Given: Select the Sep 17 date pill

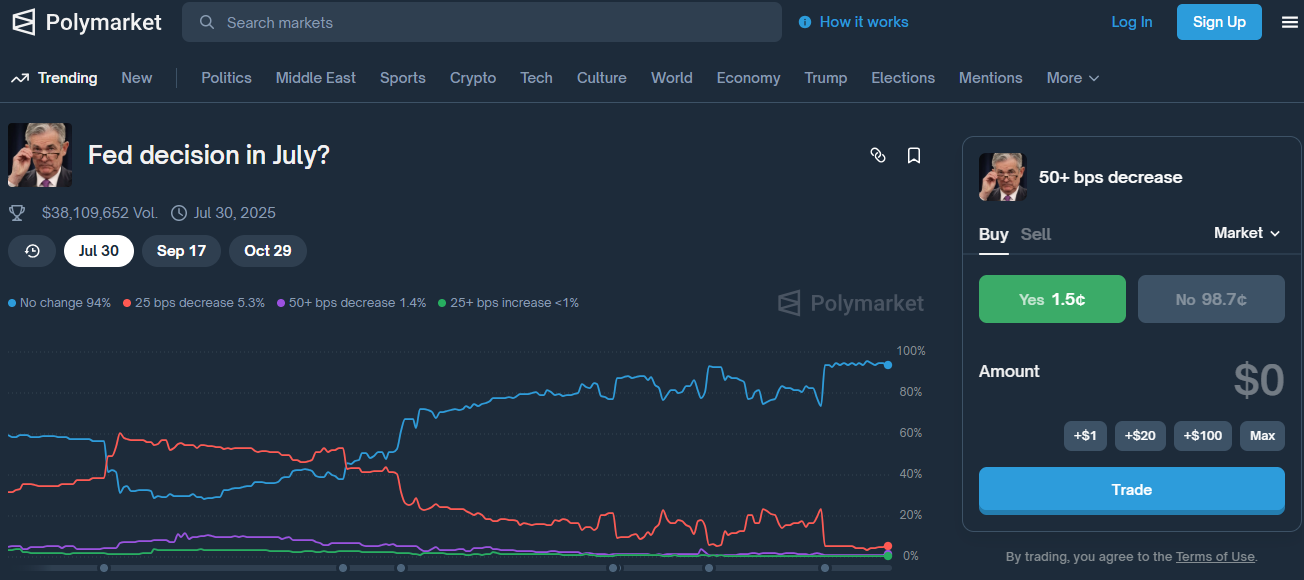Looking at the screenshot, I should coord(181,251).
